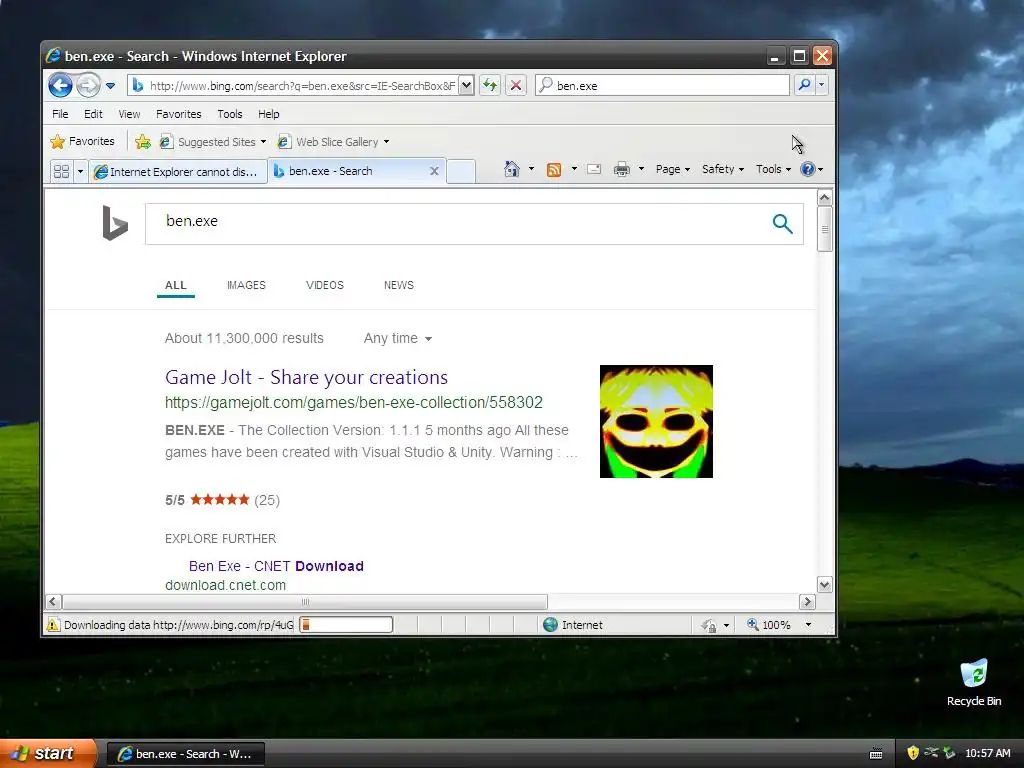This screenshot has height=768, width=1024.
Task: Open the Tools menu in menu bar
Action: click(x=230, y=114)
